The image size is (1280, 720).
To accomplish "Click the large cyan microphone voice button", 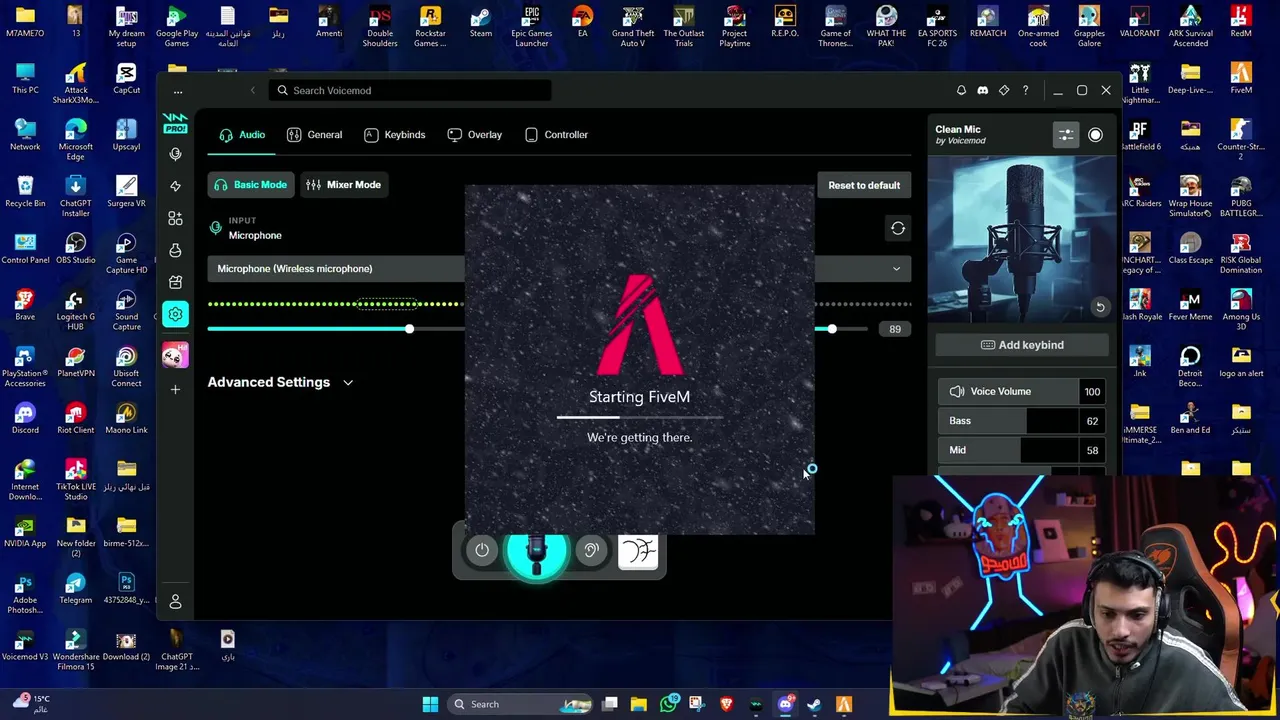I will click(x=537, y=552).
